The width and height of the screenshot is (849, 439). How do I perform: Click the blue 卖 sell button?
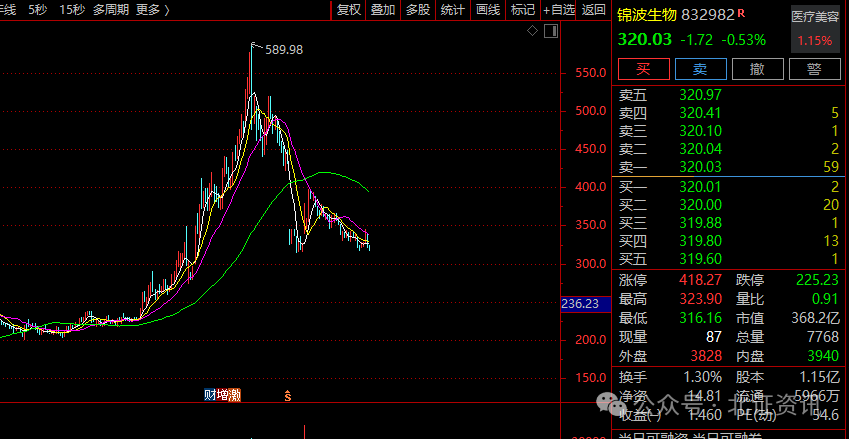[x=701, y=69]
